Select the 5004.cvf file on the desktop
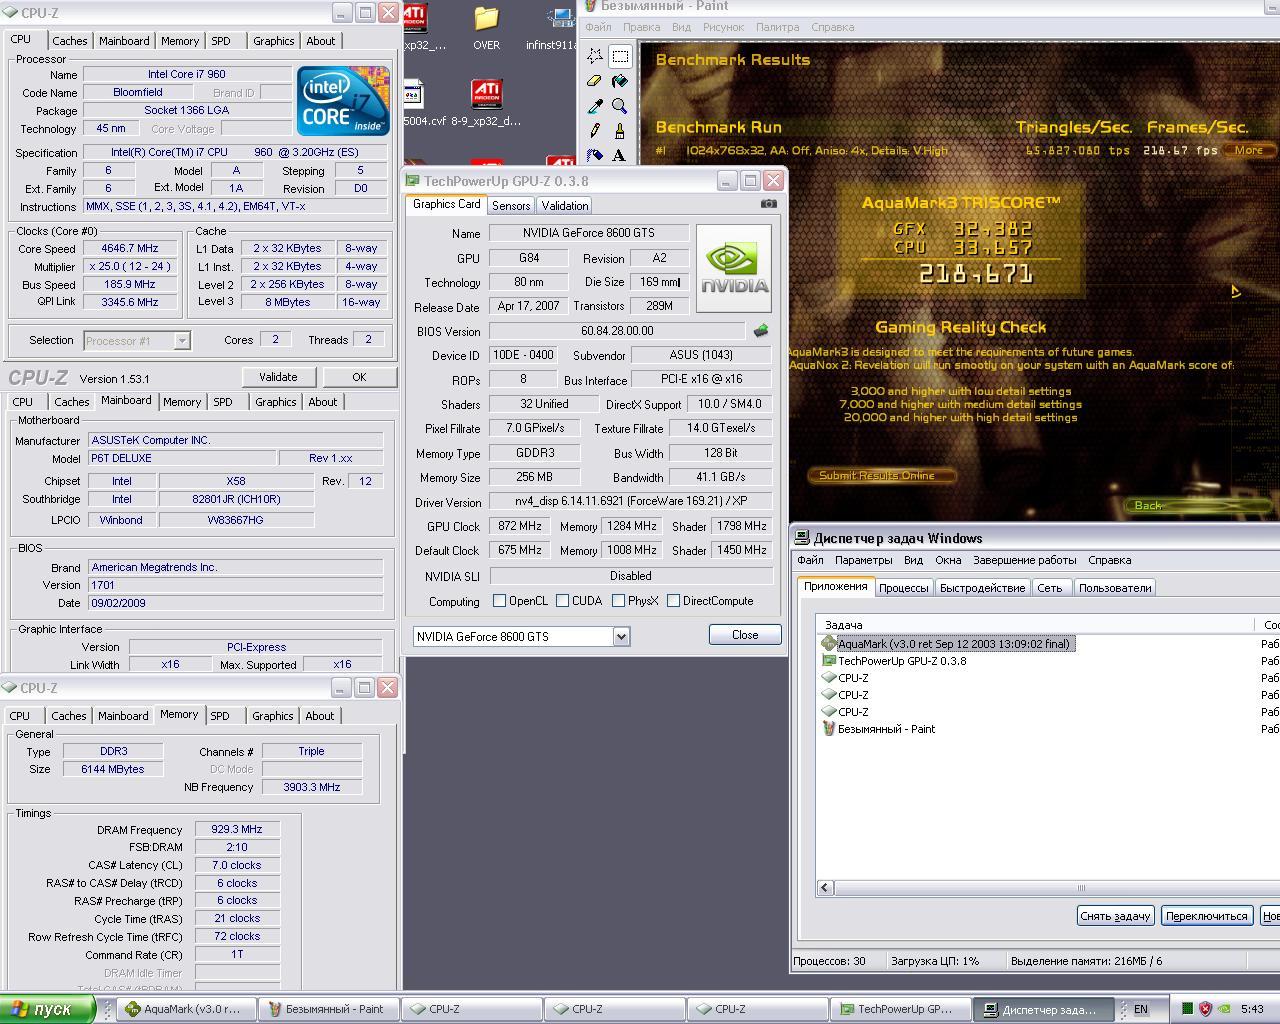The width and height of the screenshot is (1280, 1024). click(x=424, y=103)
